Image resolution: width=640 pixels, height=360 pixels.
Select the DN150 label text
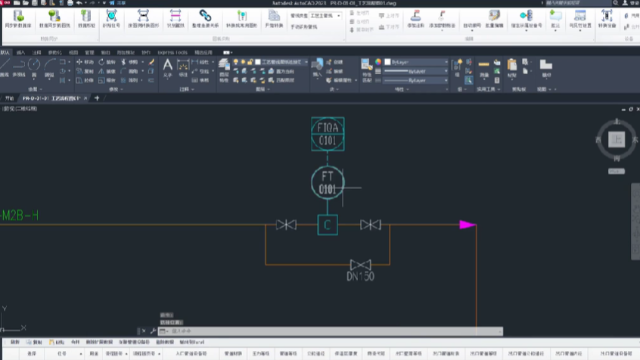360,276
